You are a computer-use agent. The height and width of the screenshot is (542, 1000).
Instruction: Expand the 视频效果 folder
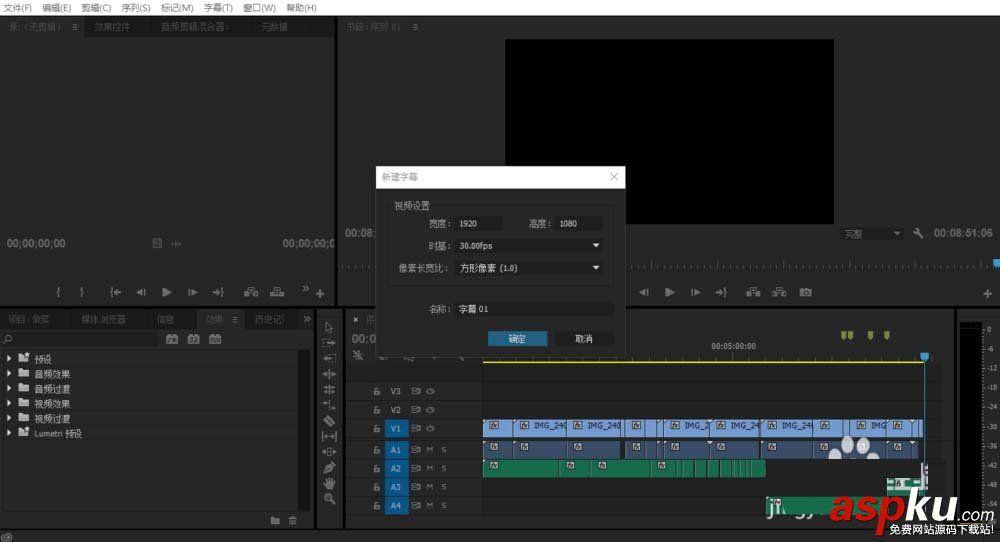pyautogui.click(x=10, y=404)
